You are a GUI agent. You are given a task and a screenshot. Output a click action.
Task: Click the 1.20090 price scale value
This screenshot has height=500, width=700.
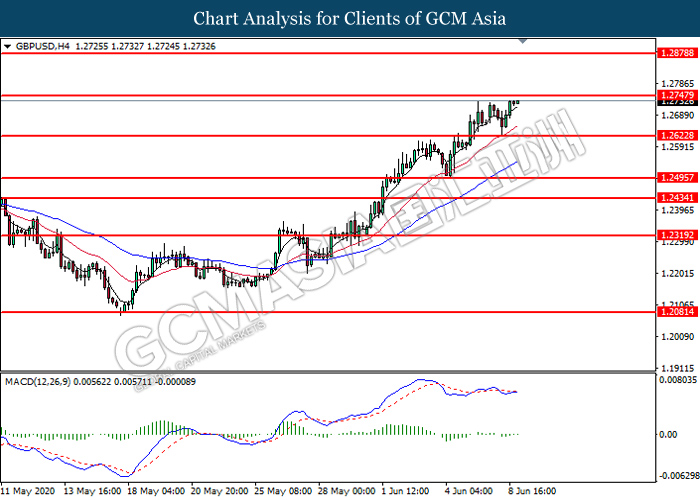click(x=678, y=337)
